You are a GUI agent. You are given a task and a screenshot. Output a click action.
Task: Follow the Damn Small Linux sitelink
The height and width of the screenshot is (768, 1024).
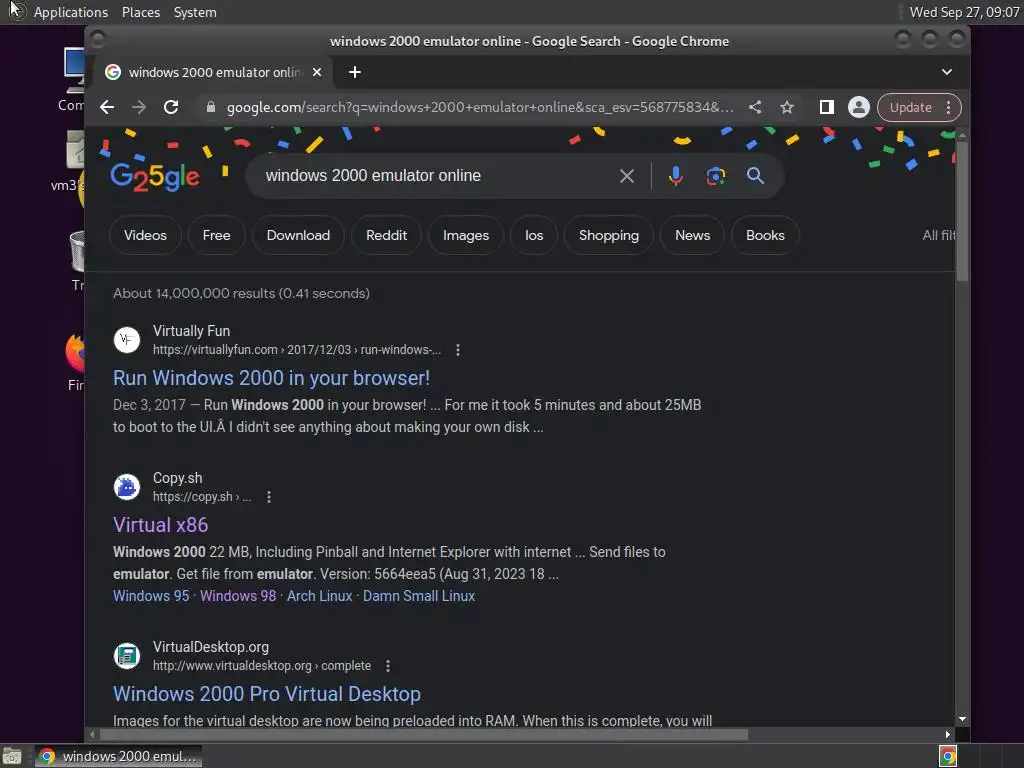click(x=419, y=596)
